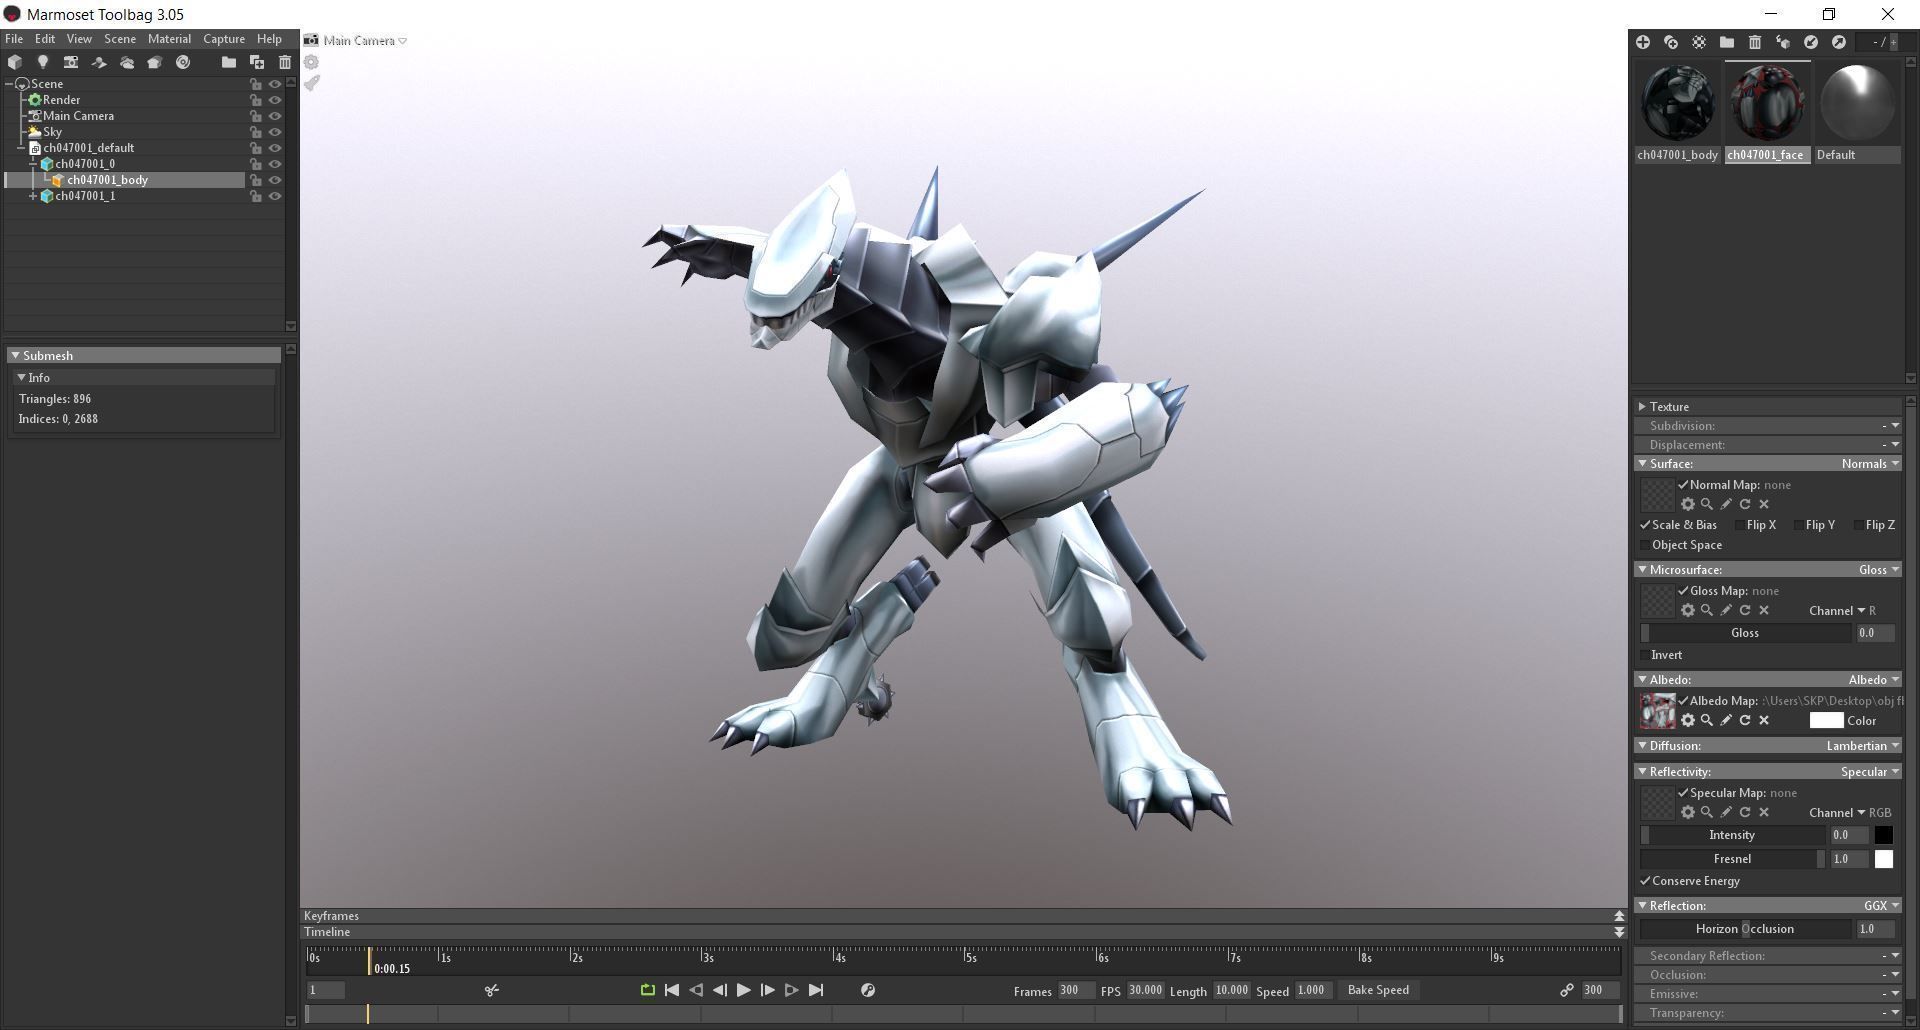Add turntable object with disc icon

pos(183,62)
